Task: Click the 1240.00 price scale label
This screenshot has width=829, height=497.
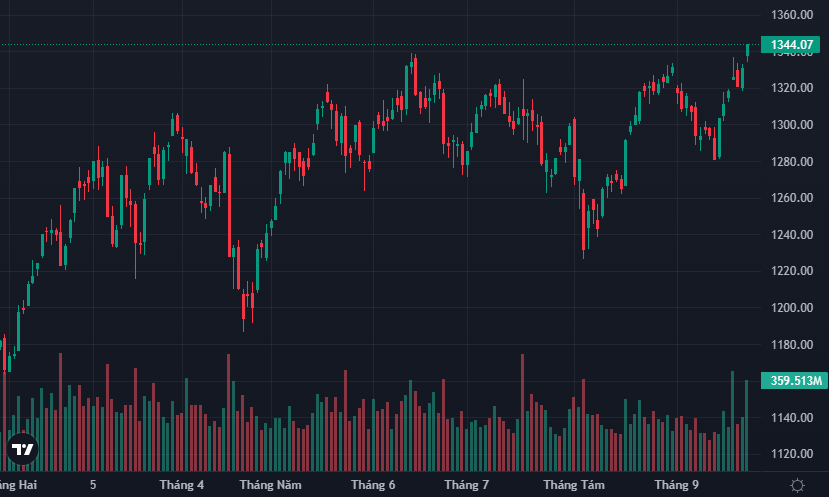Action: [x=791, y=235]
